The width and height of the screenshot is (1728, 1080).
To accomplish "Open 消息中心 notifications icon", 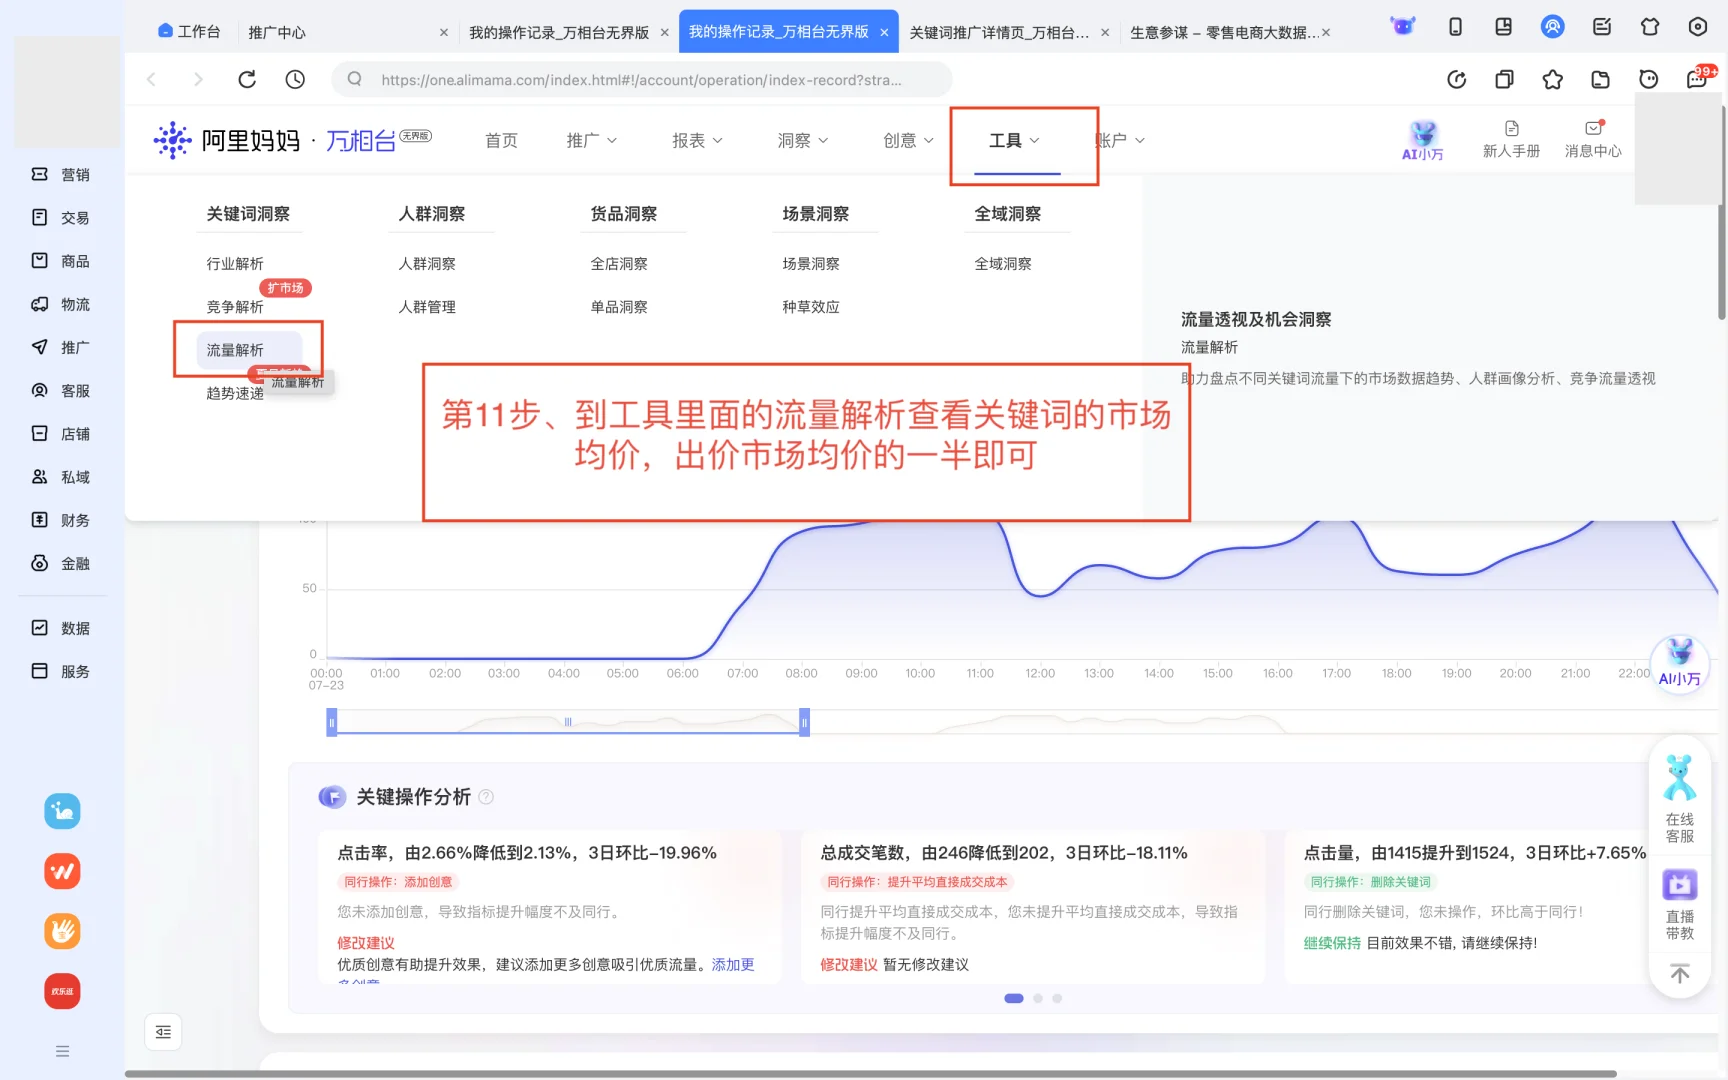I will [x=1593, y=139].
